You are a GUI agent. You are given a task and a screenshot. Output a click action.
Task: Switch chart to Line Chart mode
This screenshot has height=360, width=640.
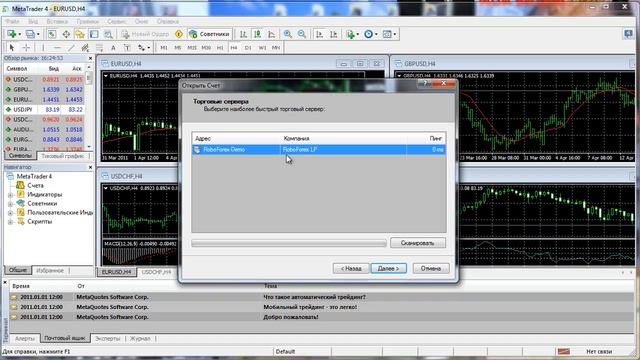coord(271,34)
